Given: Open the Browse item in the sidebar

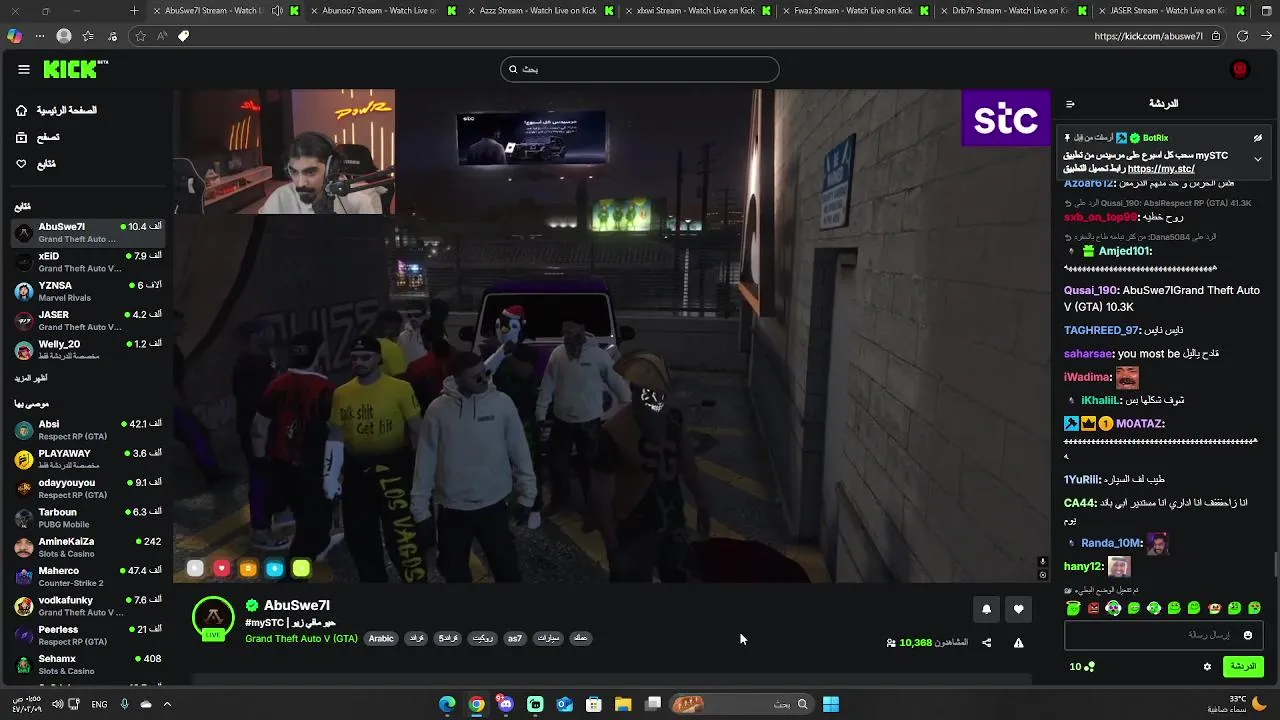Looking at the screenshot, I should point(38,137).
